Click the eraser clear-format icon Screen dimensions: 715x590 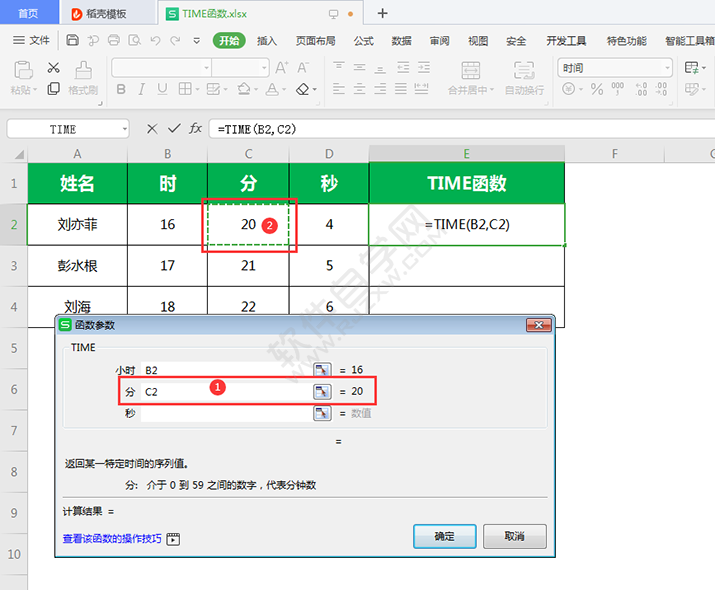pos(304,89)
